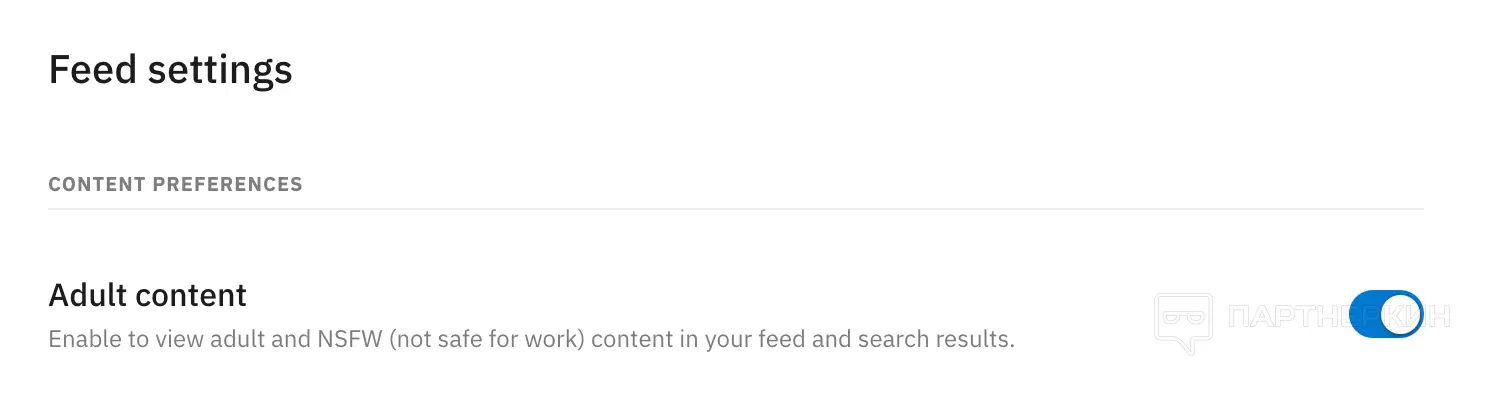Image resolution: width=1502 pixels, height=408 pixels.
Task: Click the Adult content setting title
Action: 147,296
